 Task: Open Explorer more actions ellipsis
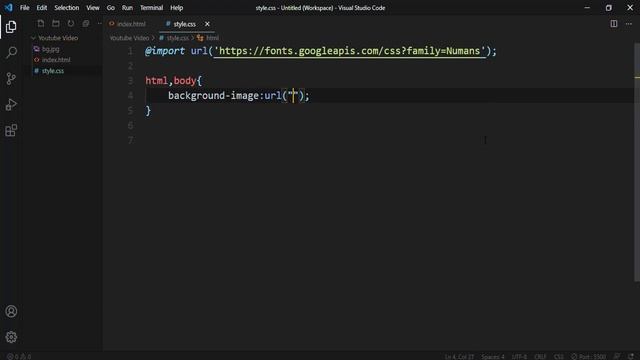coord(100,24)
